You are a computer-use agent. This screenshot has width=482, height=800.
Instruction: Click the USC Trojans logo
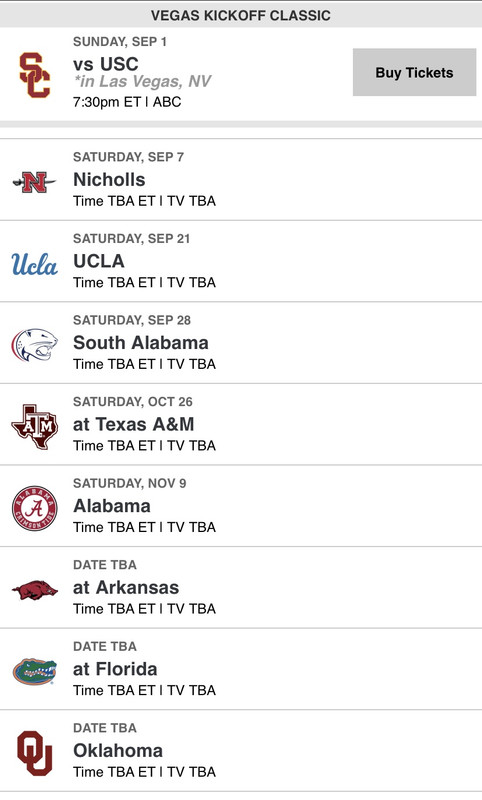35,75
